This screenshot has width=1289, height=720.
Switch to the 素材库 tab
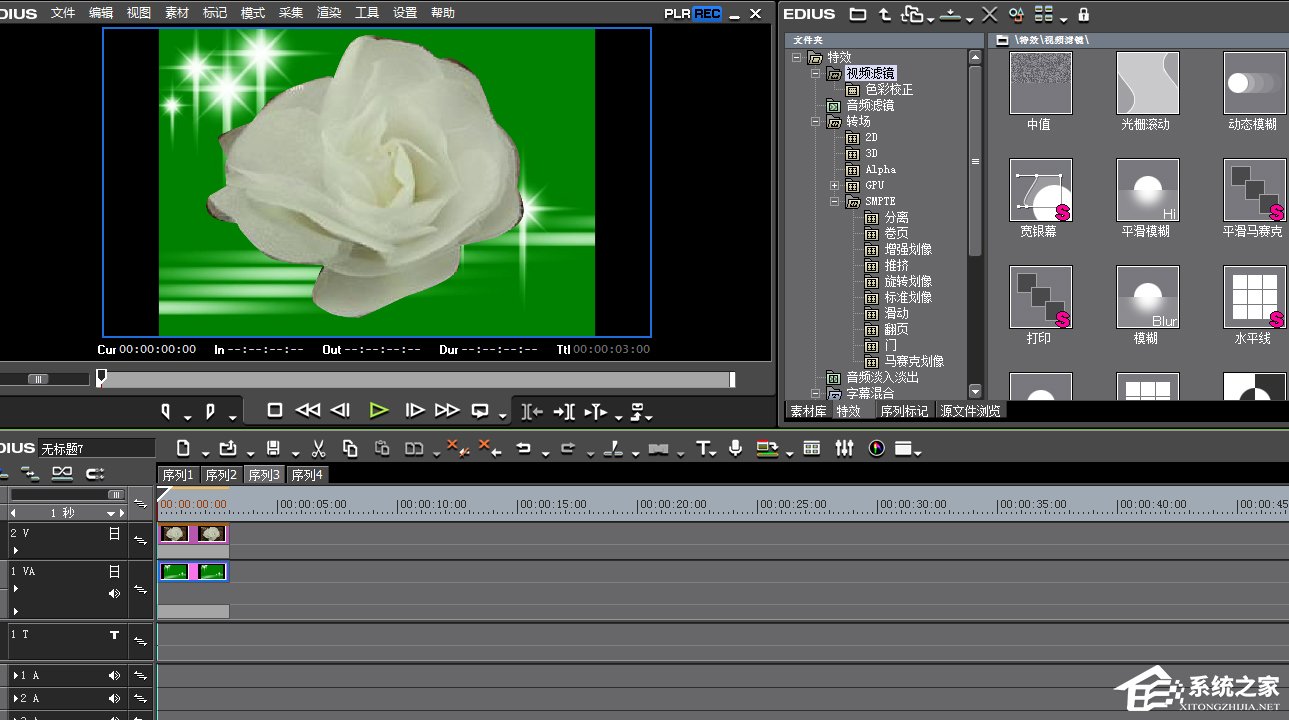[808, 411]
